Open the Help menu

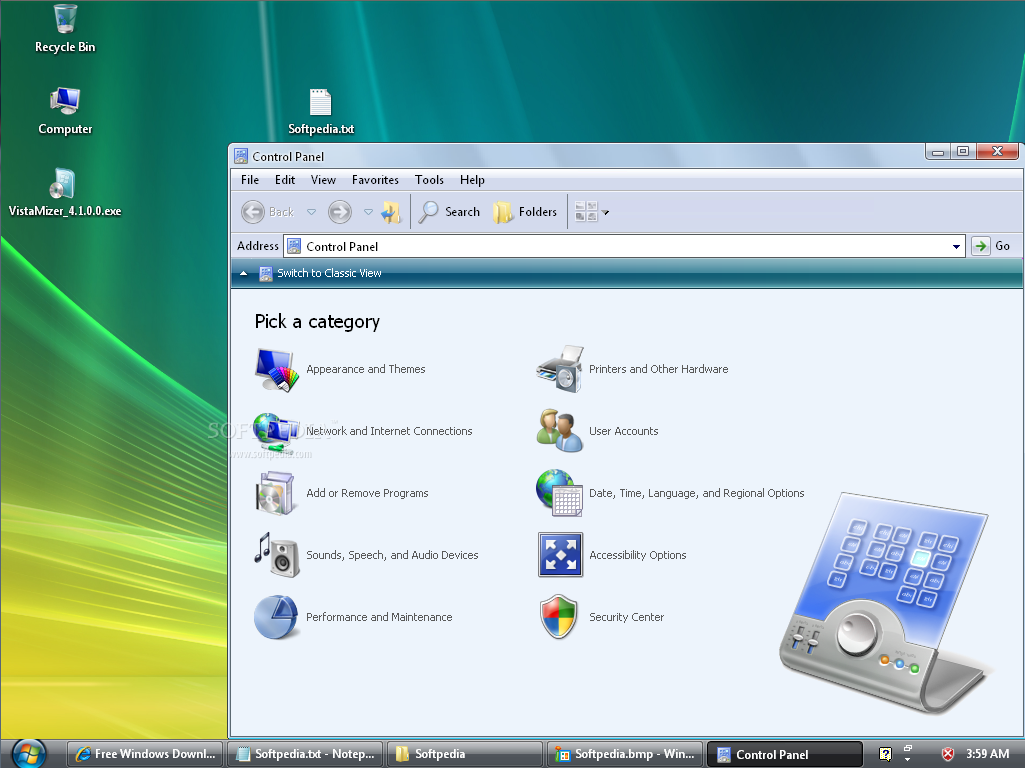(x=472, y=180)
